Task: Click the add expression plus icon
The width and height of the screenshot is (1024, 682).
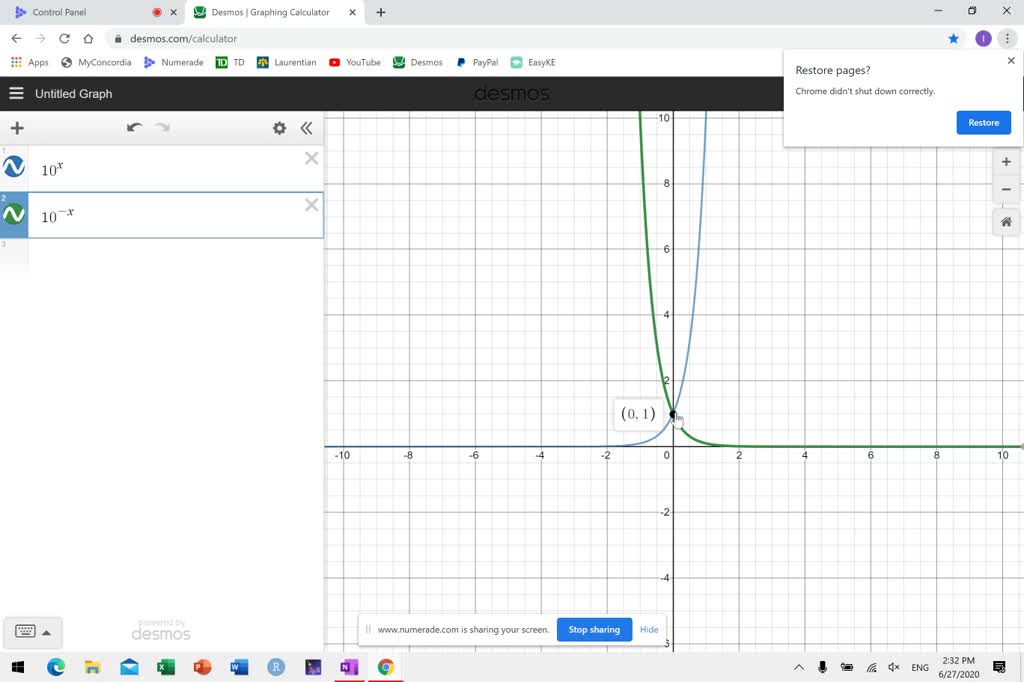Action: (16, 128)
